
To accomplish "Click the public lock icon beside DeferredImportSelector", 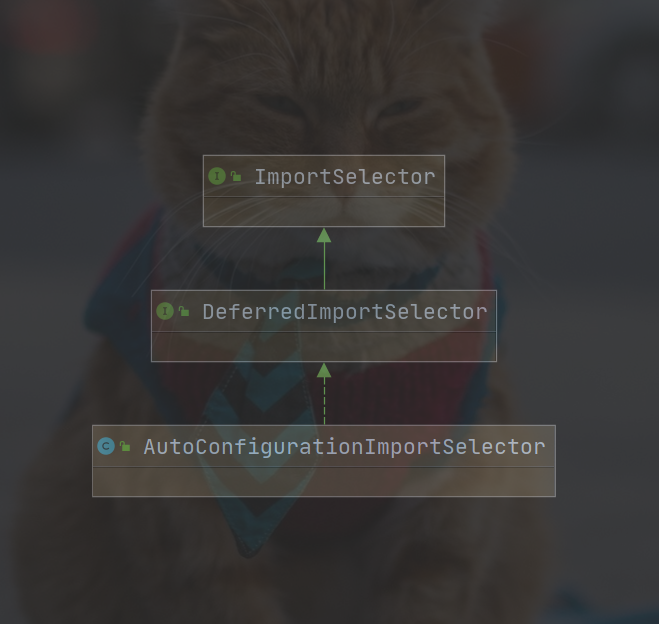I will [184, 311].
